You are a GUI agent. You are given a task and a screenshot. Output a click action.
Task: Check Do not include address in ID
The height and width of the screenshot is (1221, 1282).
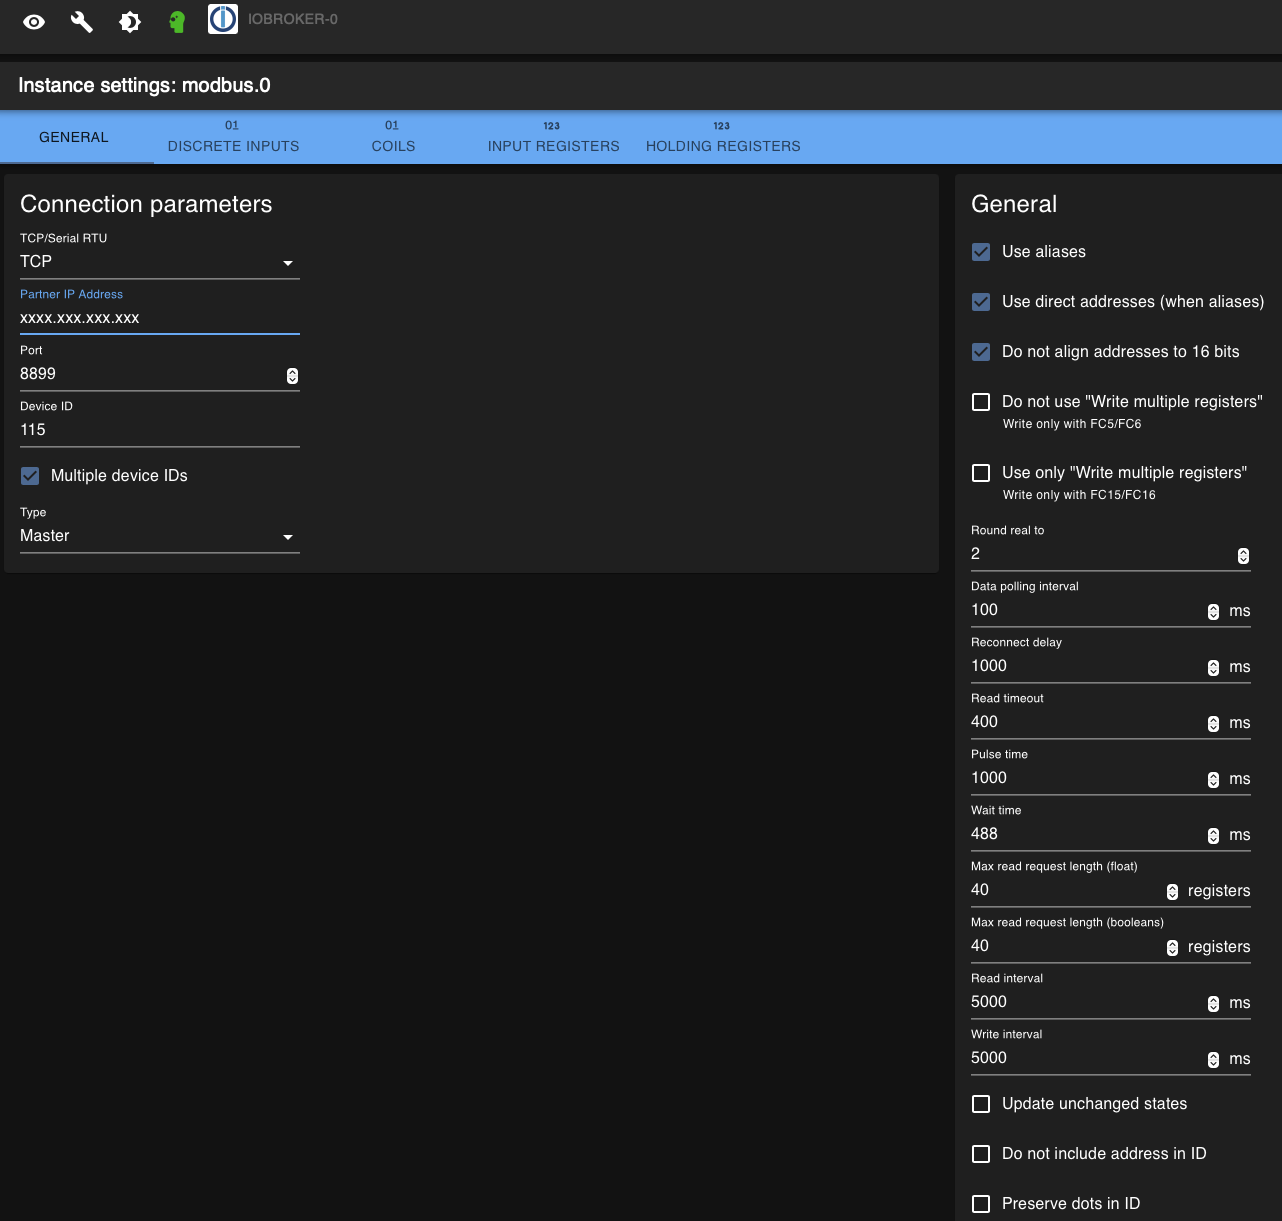pyautogui.click(x=981, y=1154)
